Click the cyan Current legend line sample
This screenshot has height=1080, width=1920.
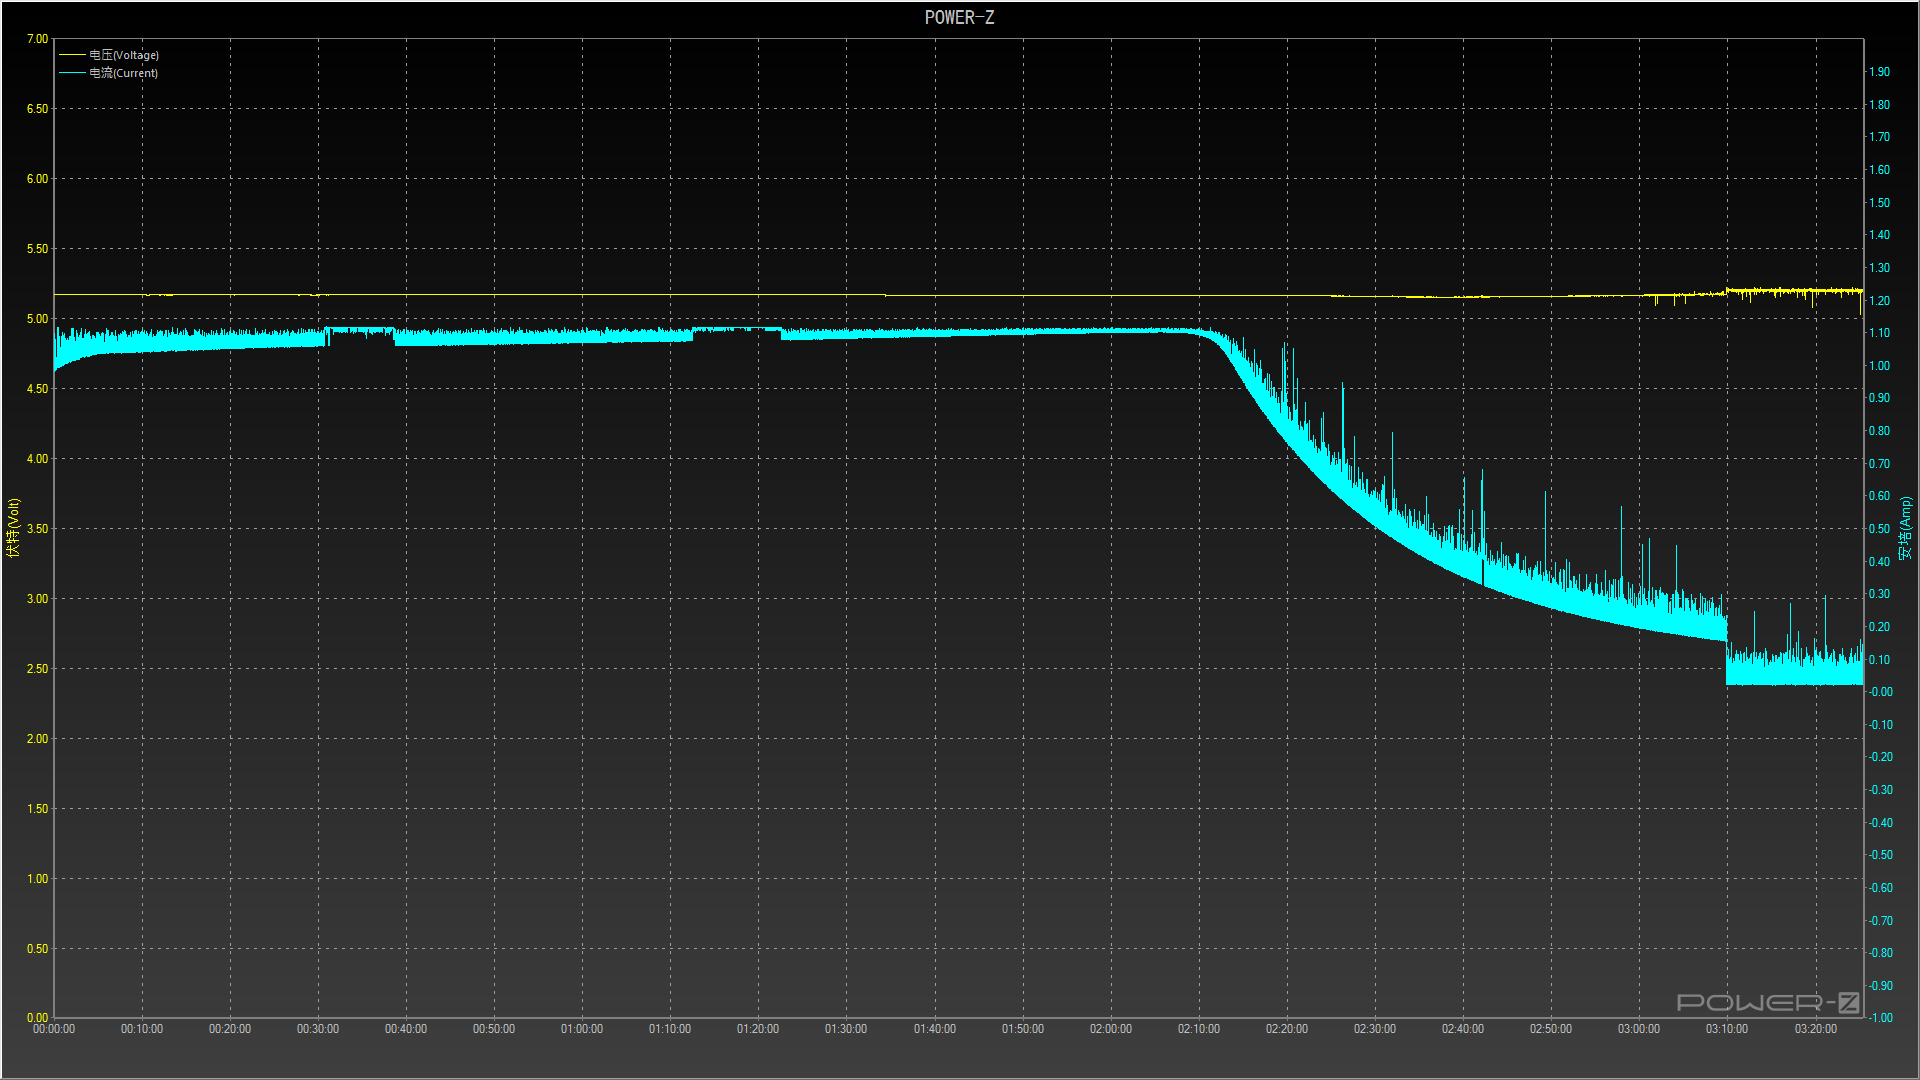(72, 73)
